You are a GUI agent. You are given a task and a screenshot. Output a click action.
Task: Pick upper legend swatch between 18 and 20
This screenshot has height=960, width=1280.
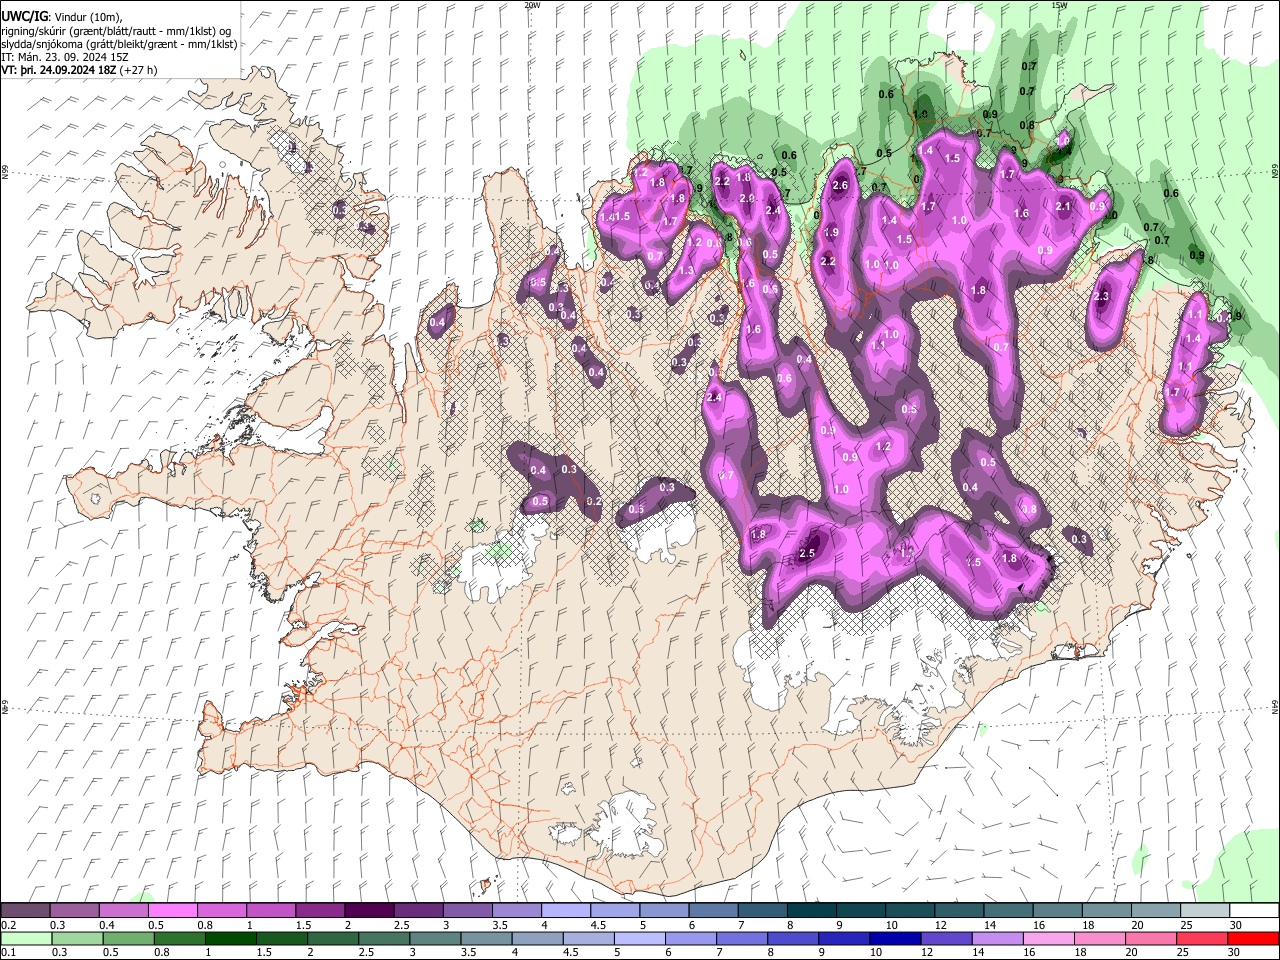point(1106,910)
